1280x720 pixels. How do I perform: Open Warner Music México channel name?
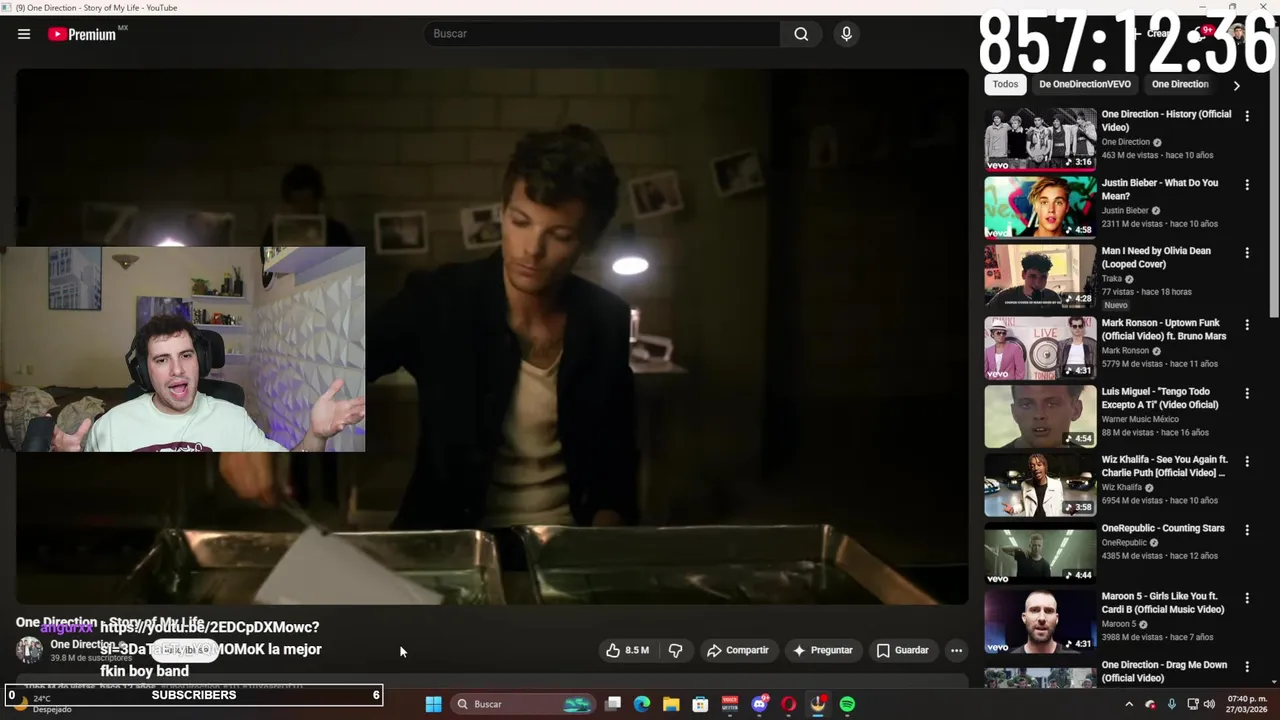click(1140, 419)
